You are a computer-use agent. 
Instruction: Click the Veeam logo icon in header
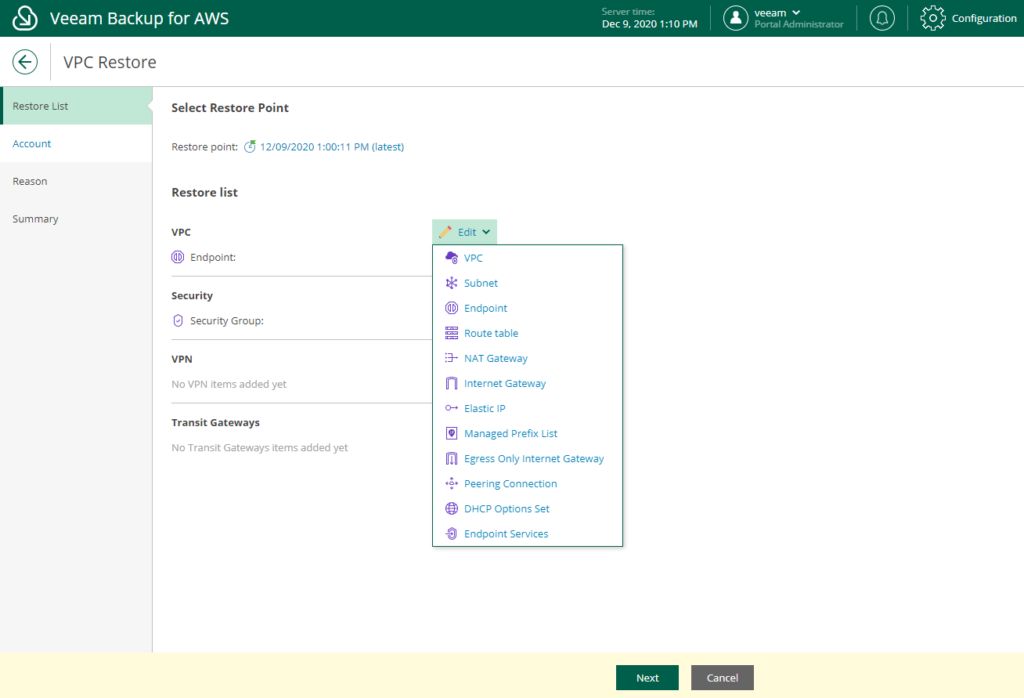click(x=25, y=18)
